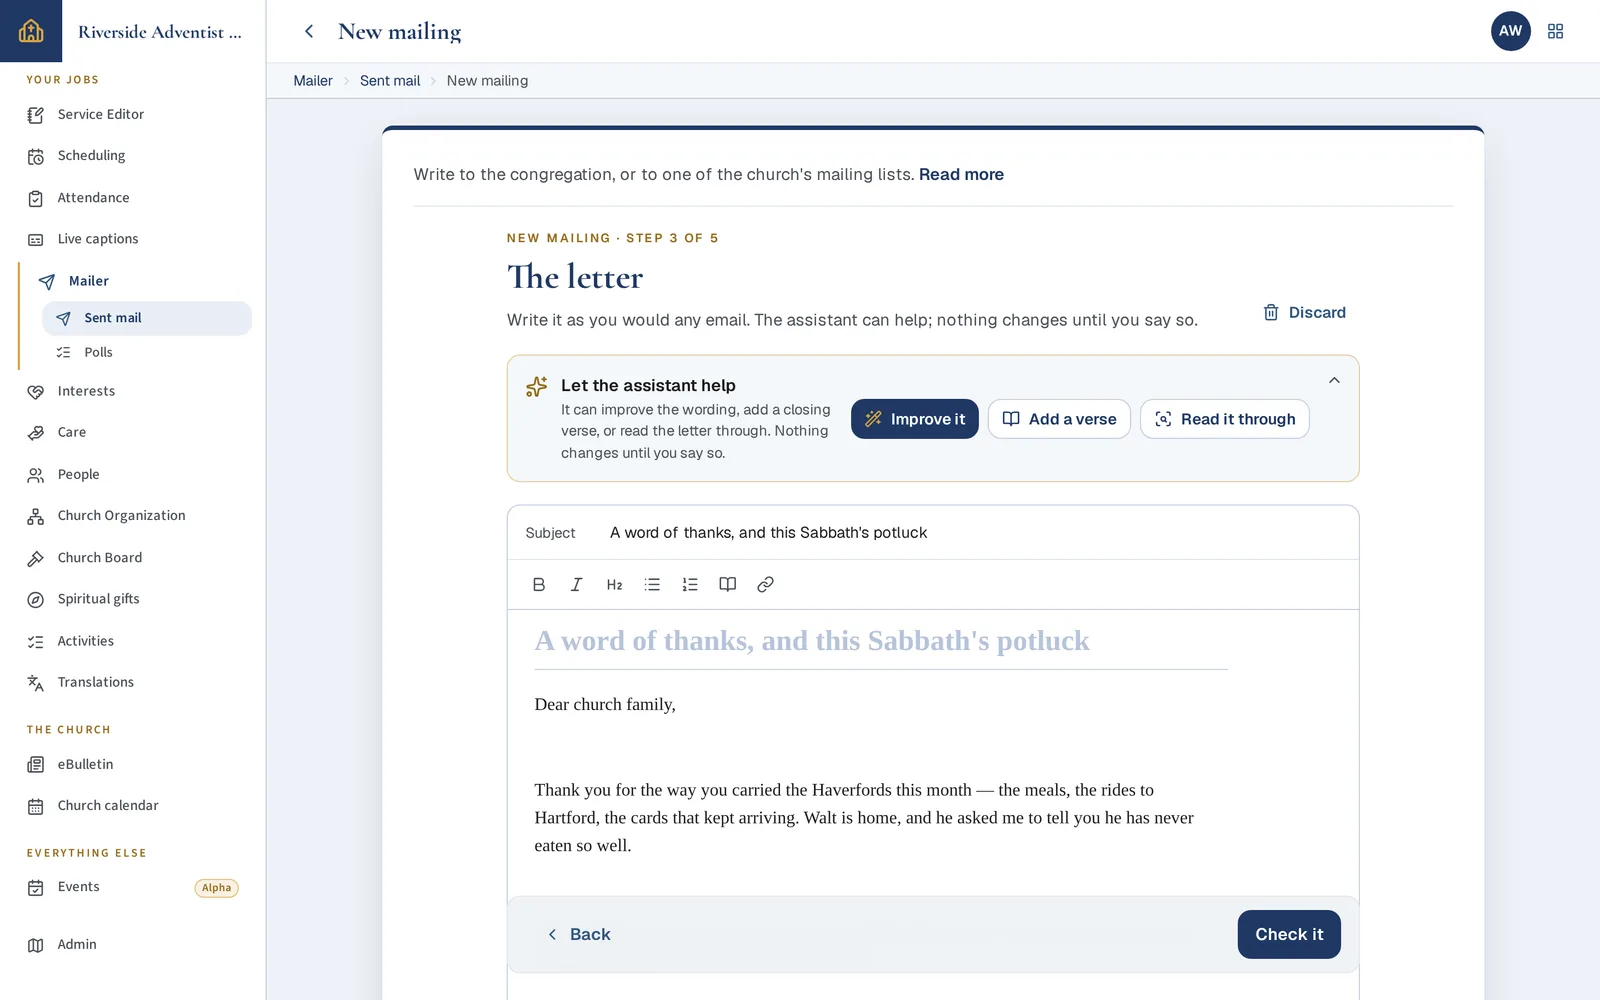1600x1000 pixels.
Task: Apply italic formatting in the editor
Action: tap(576, 585)
